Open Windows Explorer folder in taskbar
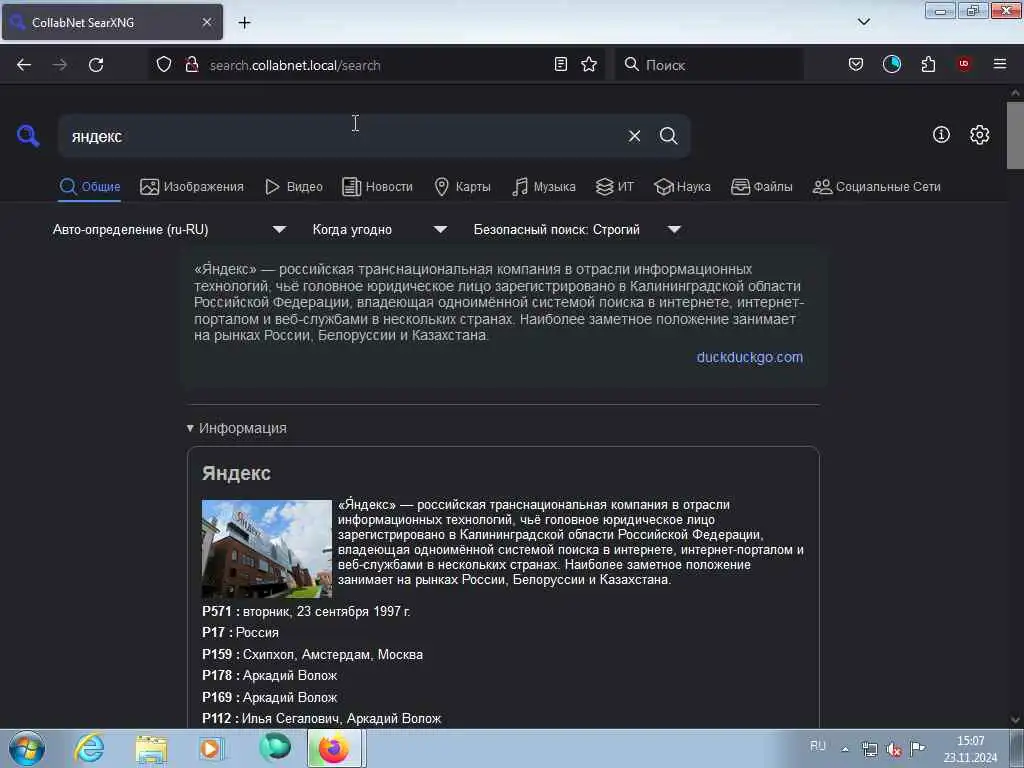1024x768 pixels. coord(152,748)
